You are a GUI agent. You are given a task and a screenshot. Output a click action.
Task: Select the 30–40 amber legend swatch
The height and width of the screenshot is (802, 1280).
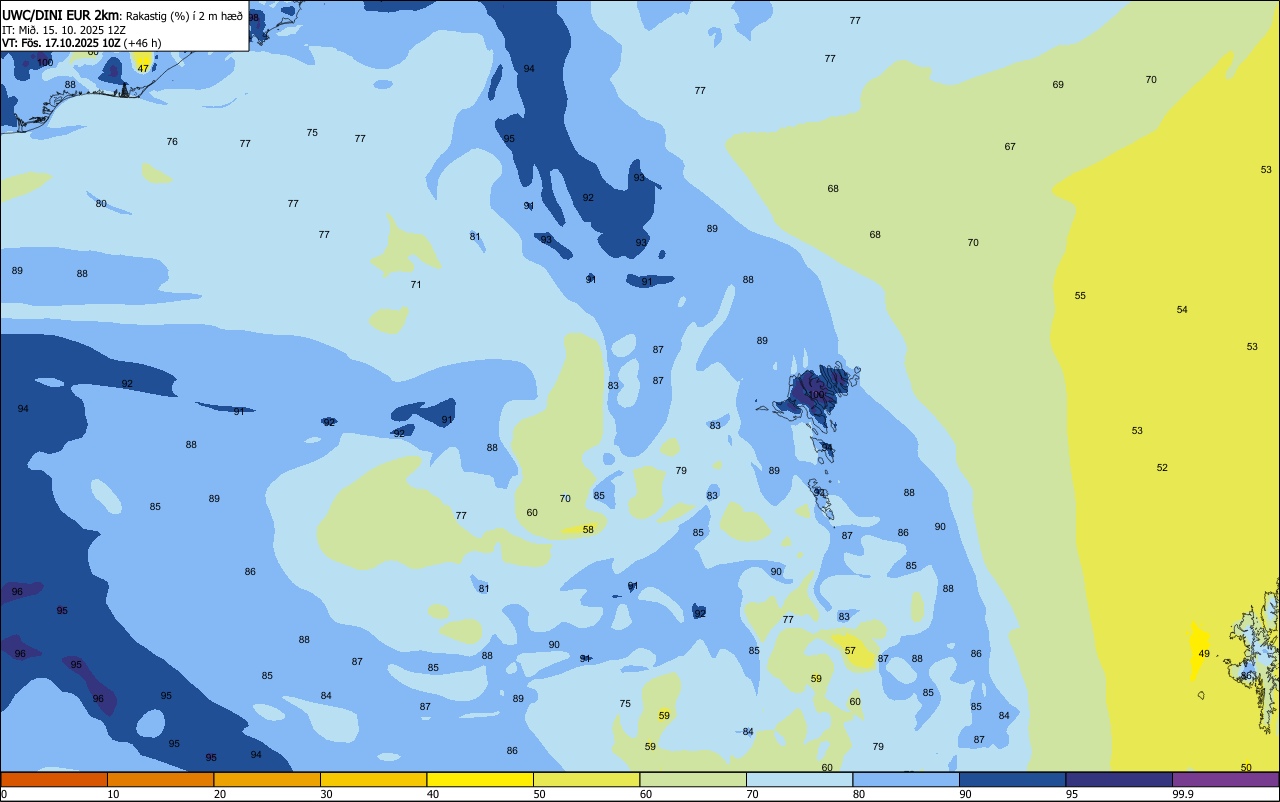click(373, 779)
